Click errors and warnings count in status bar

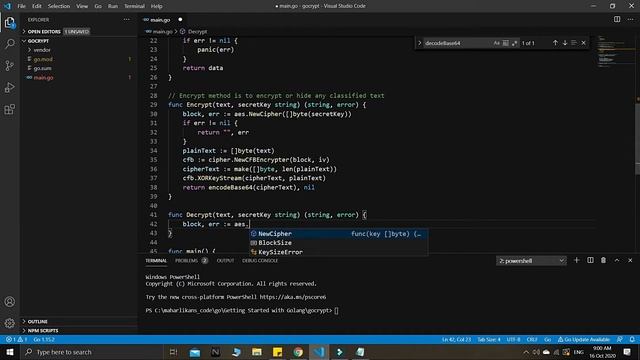16,339
